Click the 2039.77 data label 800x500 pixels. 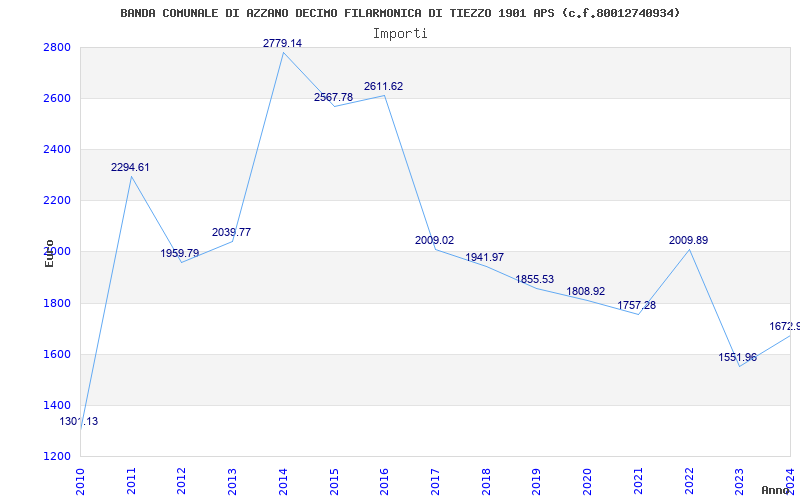tap(231, 232)
